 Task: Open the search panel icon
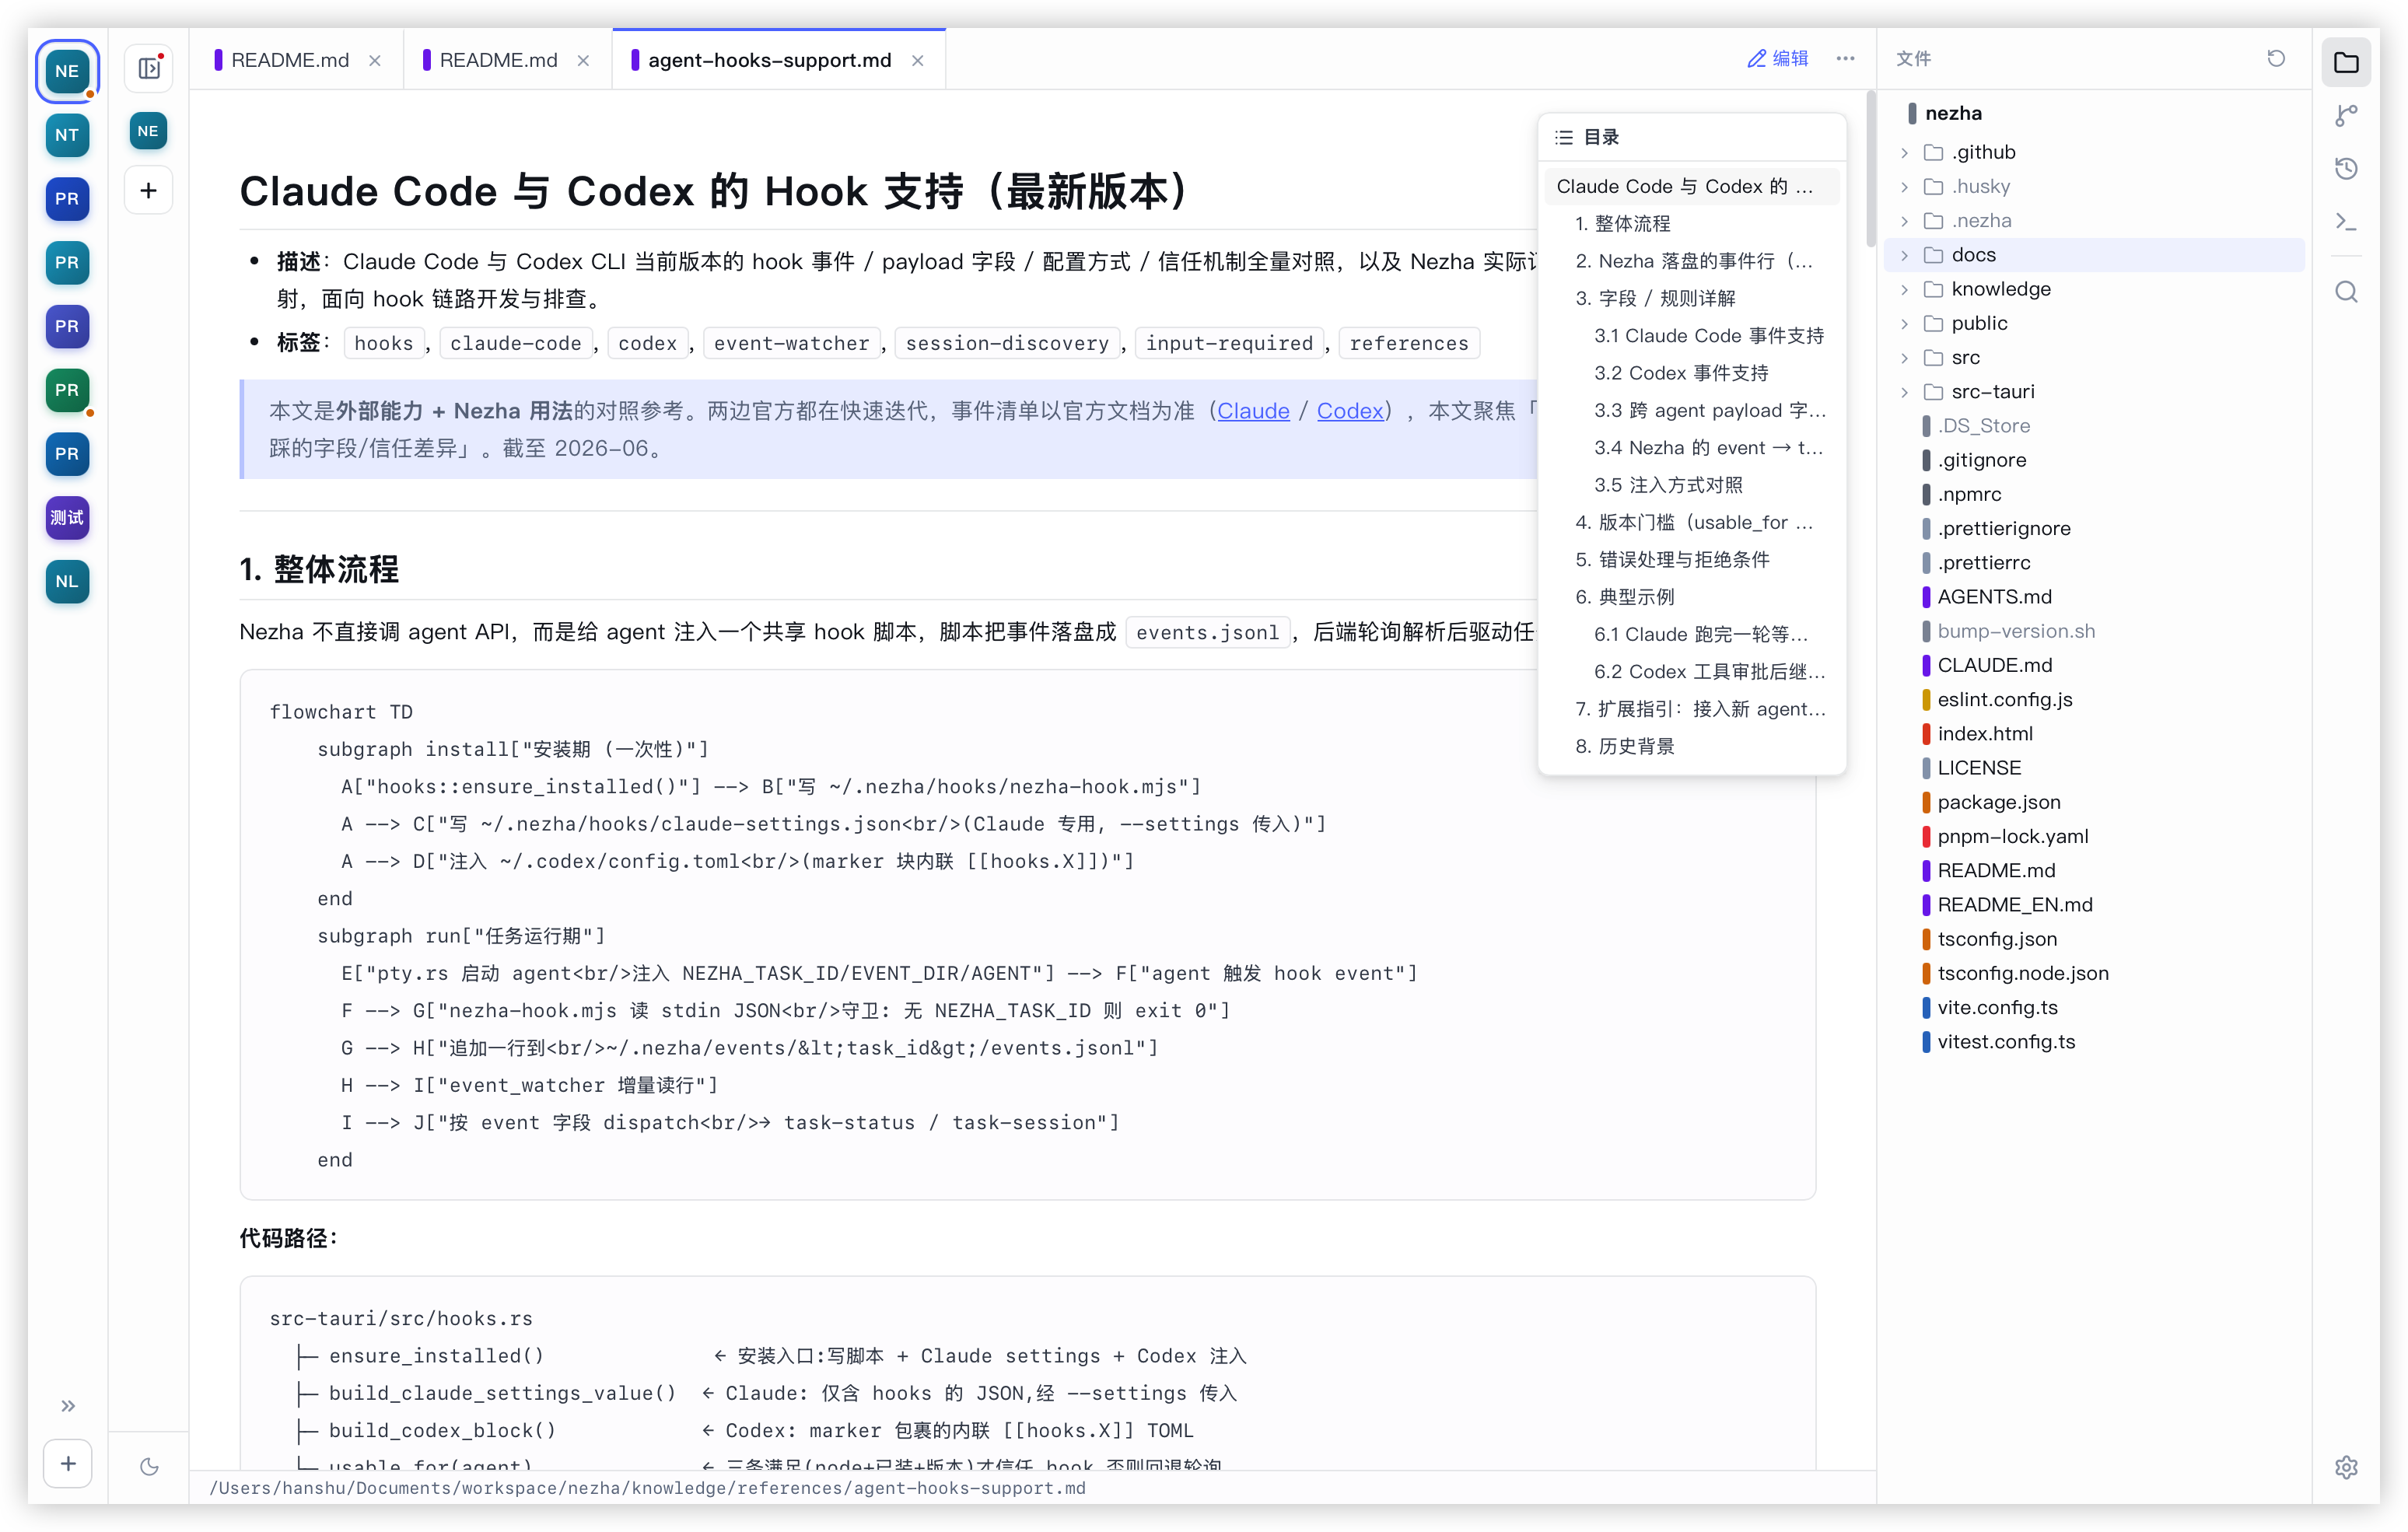coord(2346,292)
